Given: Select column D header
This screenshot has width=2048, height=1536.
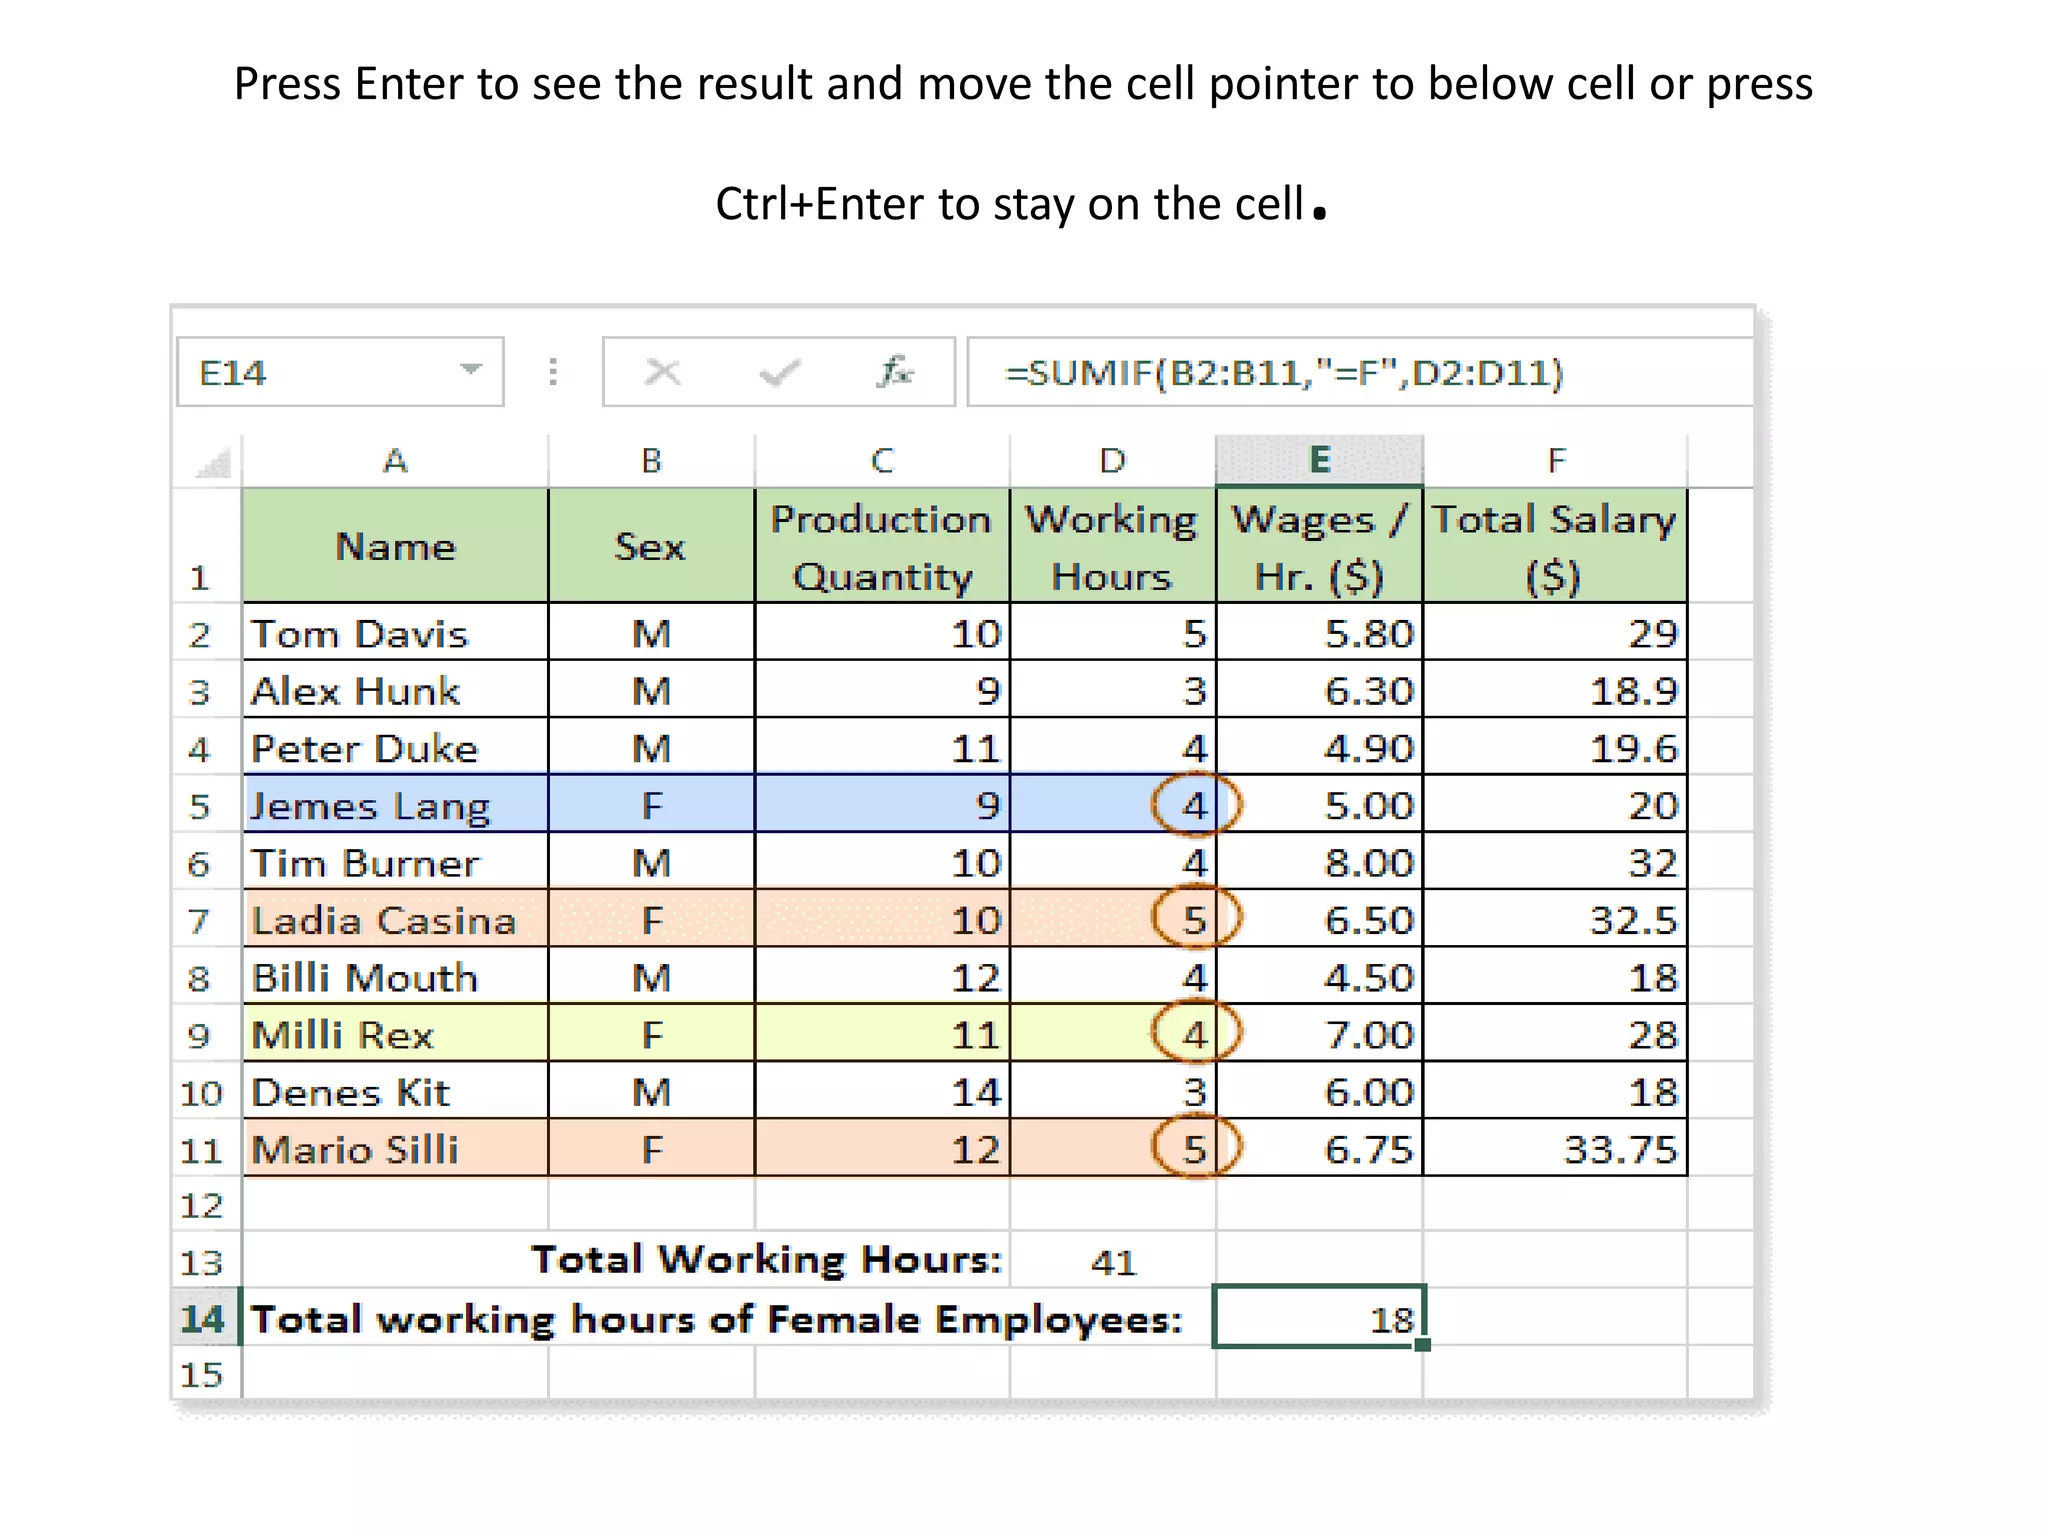Looking at the screenshot, I should coord(1112,461).
